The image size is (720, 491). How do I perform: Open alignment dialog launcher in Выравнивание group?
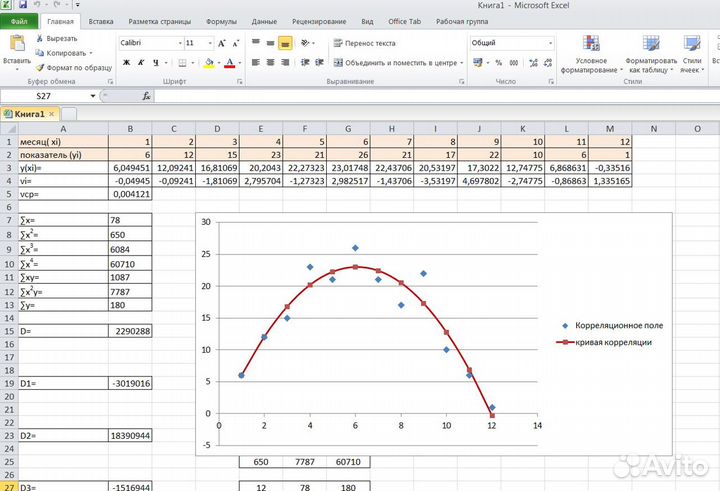pos(461,81)
